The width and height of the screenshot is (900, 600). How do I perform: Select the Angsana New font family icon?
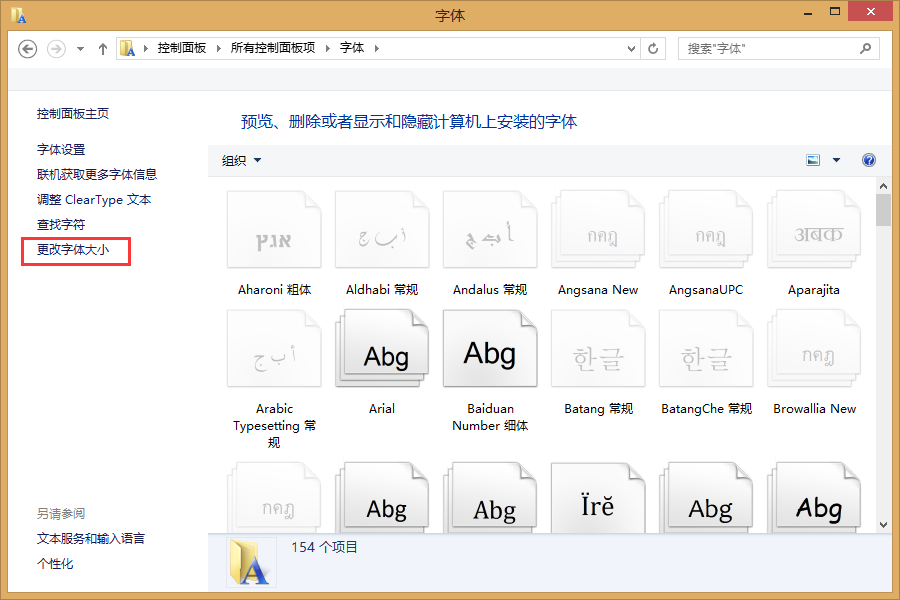pyautogui.click(x=598, y=230)
